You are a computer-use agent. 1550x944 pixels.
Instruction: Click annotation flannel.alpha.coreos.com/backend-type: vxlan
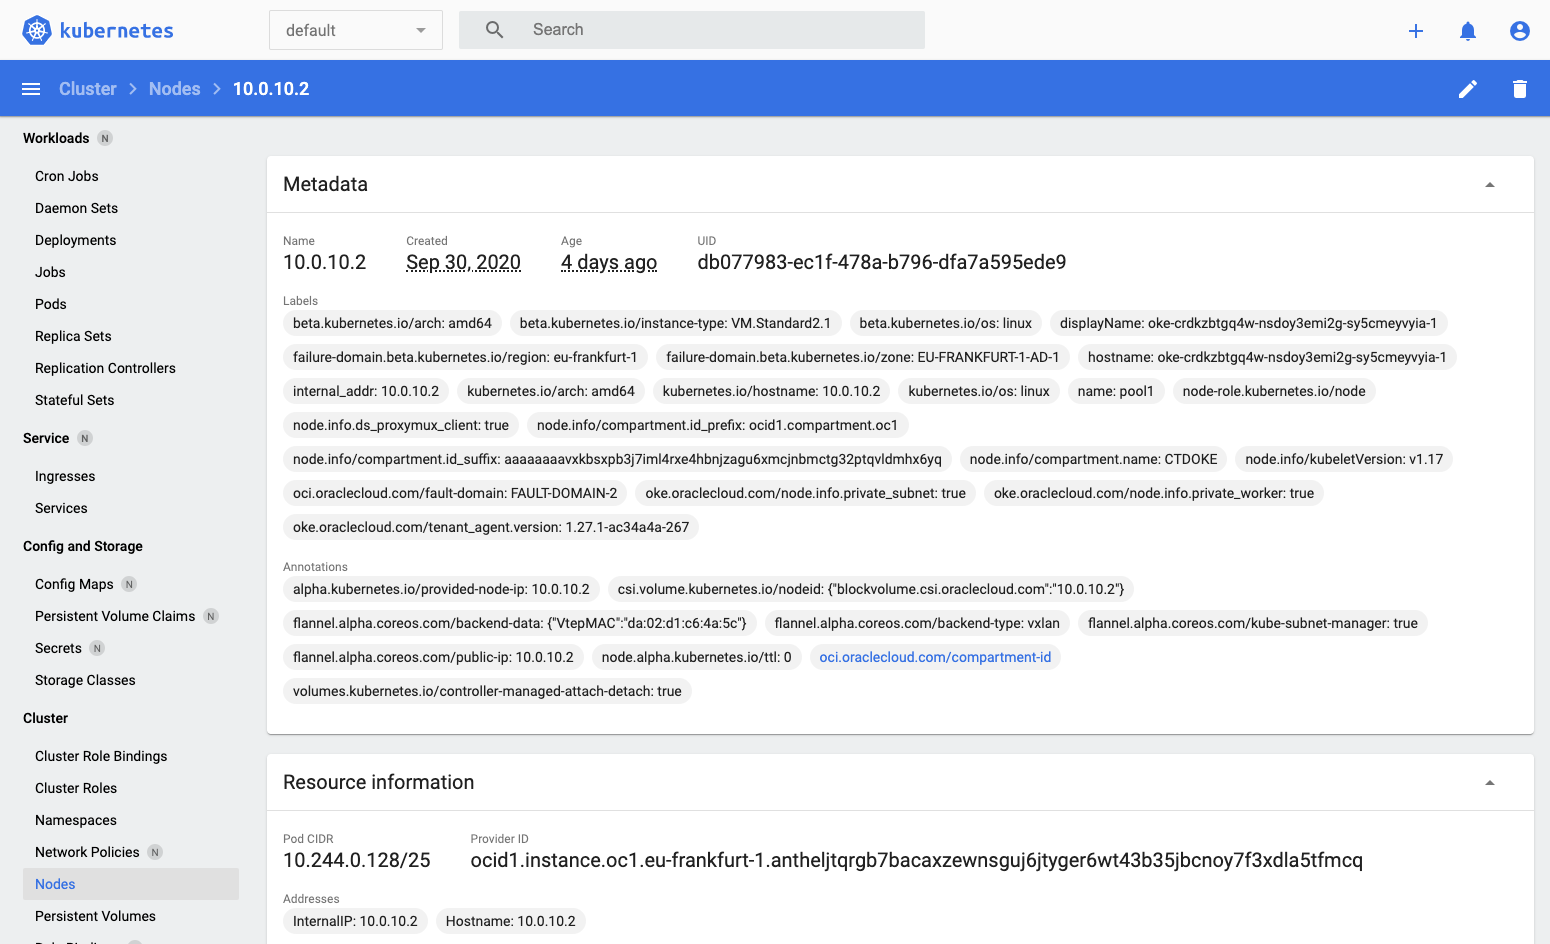(x=917, y=623)
